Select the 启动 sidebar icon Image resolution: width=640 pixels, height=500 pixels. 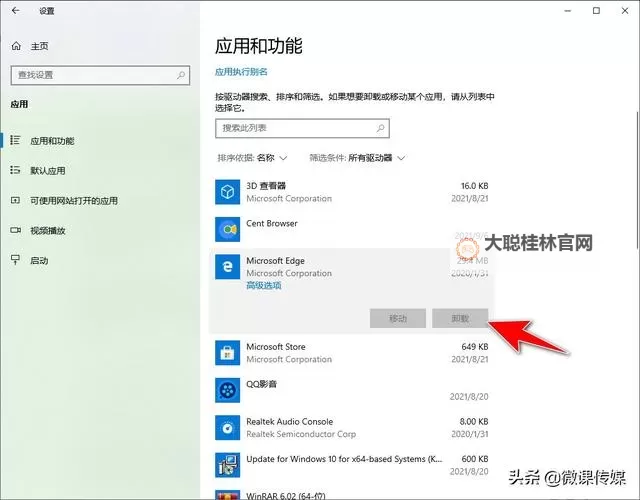coord(15,260)
